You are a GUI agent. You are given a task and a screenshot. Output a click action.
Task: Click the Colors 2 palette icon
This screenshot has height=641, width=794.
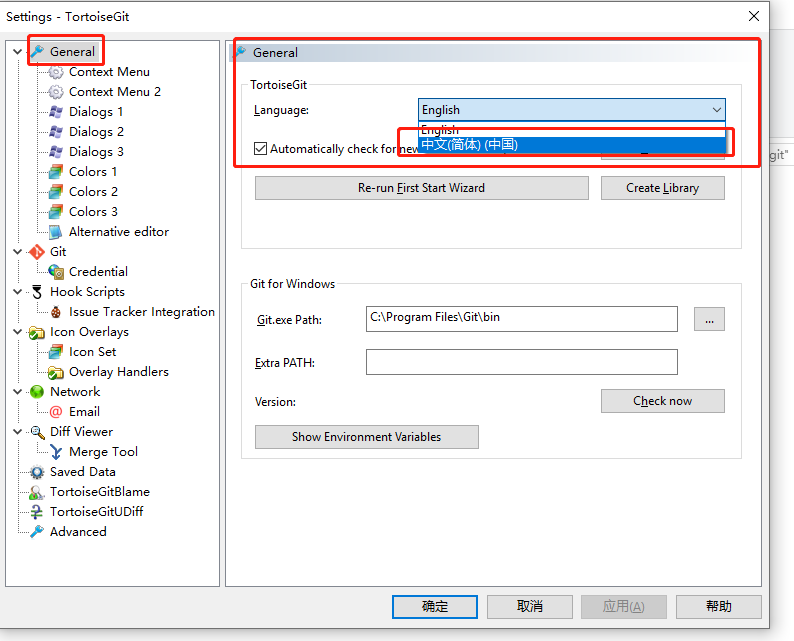tap(56, 192)
